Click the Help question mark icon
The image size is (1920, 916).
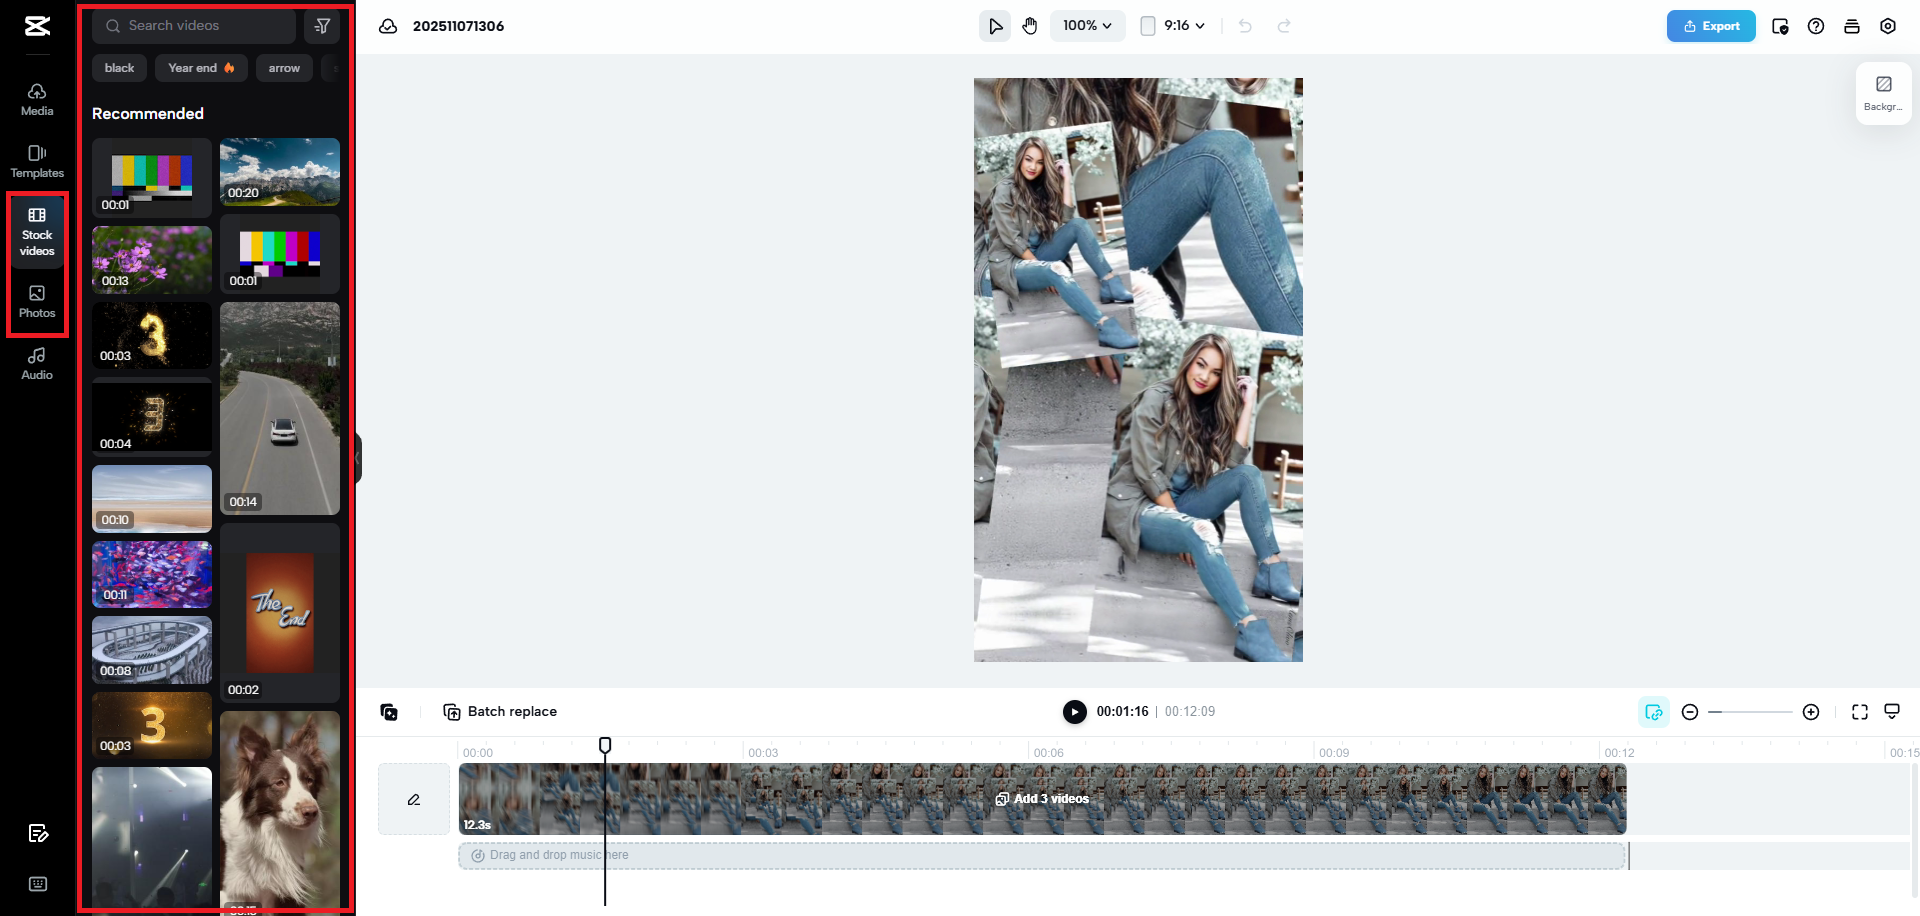1817,26
